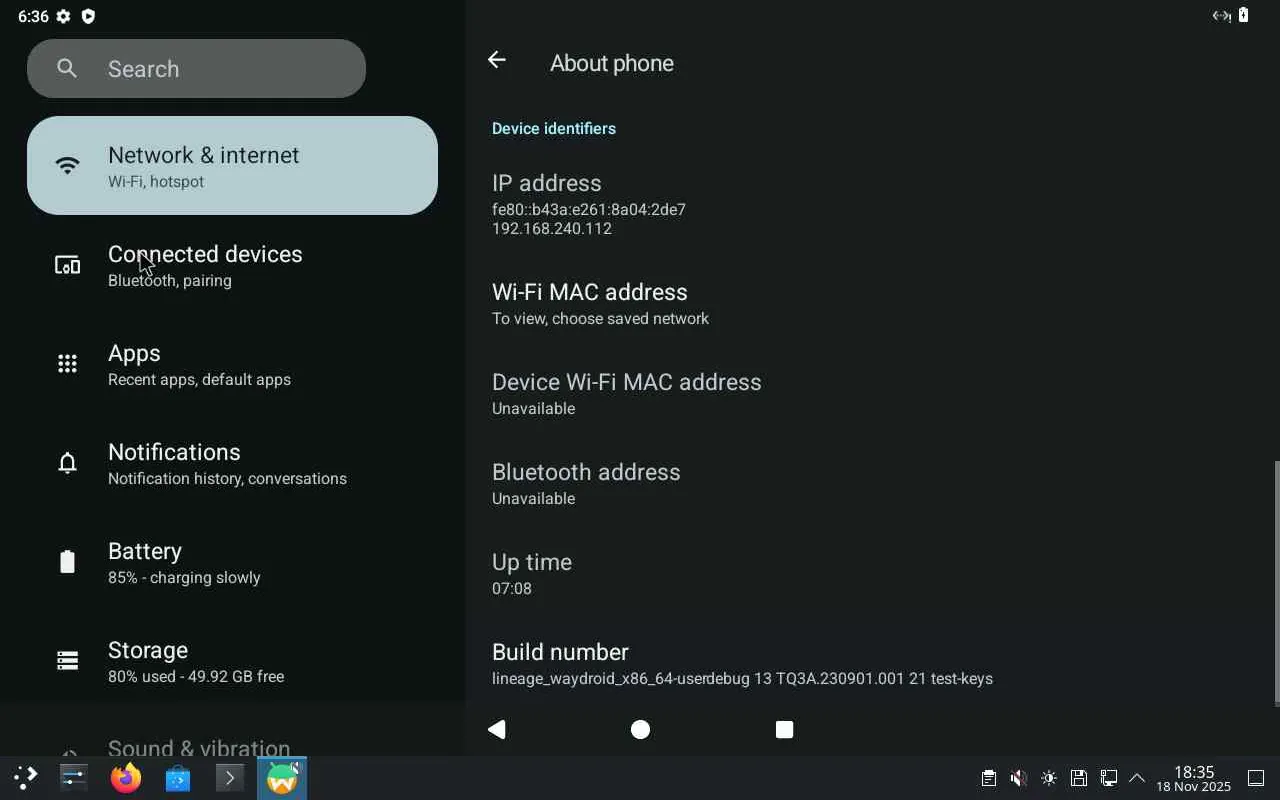Open Storage settings

click(x=232, y=661)
